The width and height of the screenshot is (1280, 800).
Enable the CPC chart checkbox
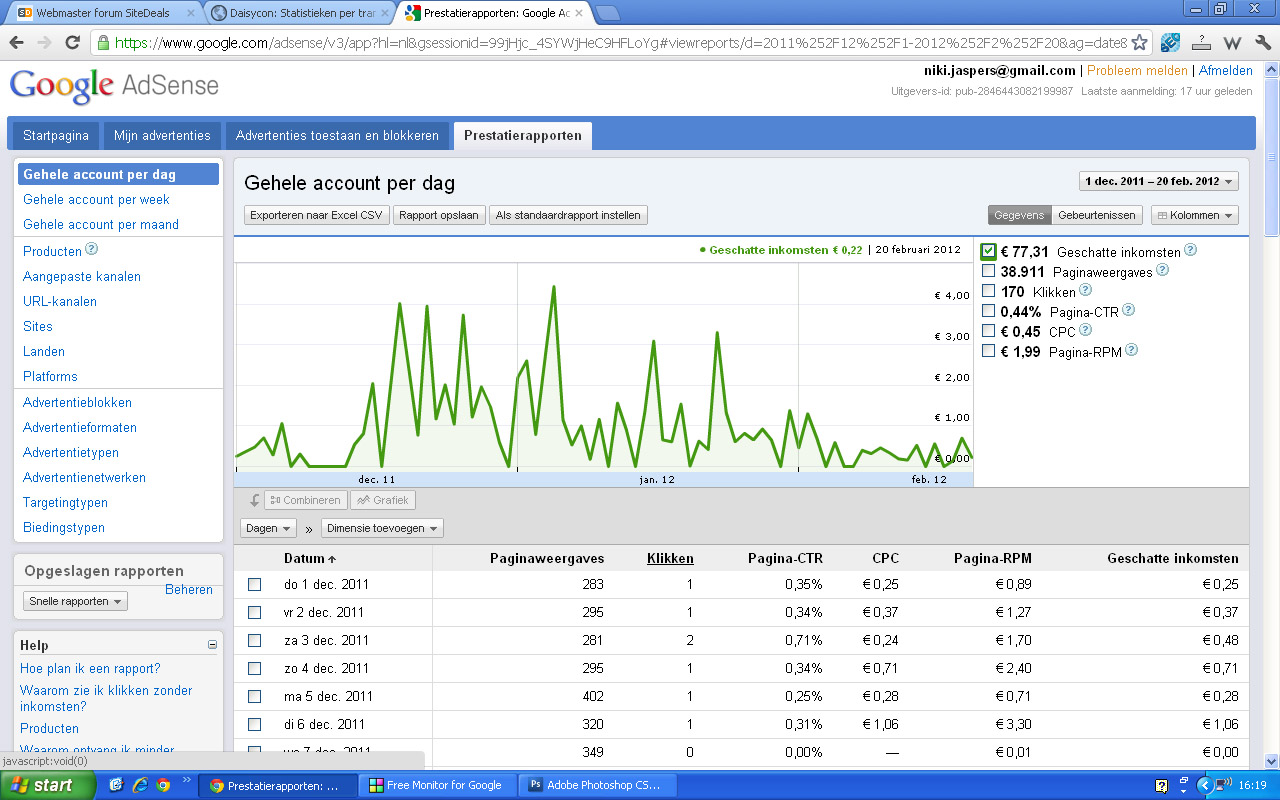click(989, 331)
